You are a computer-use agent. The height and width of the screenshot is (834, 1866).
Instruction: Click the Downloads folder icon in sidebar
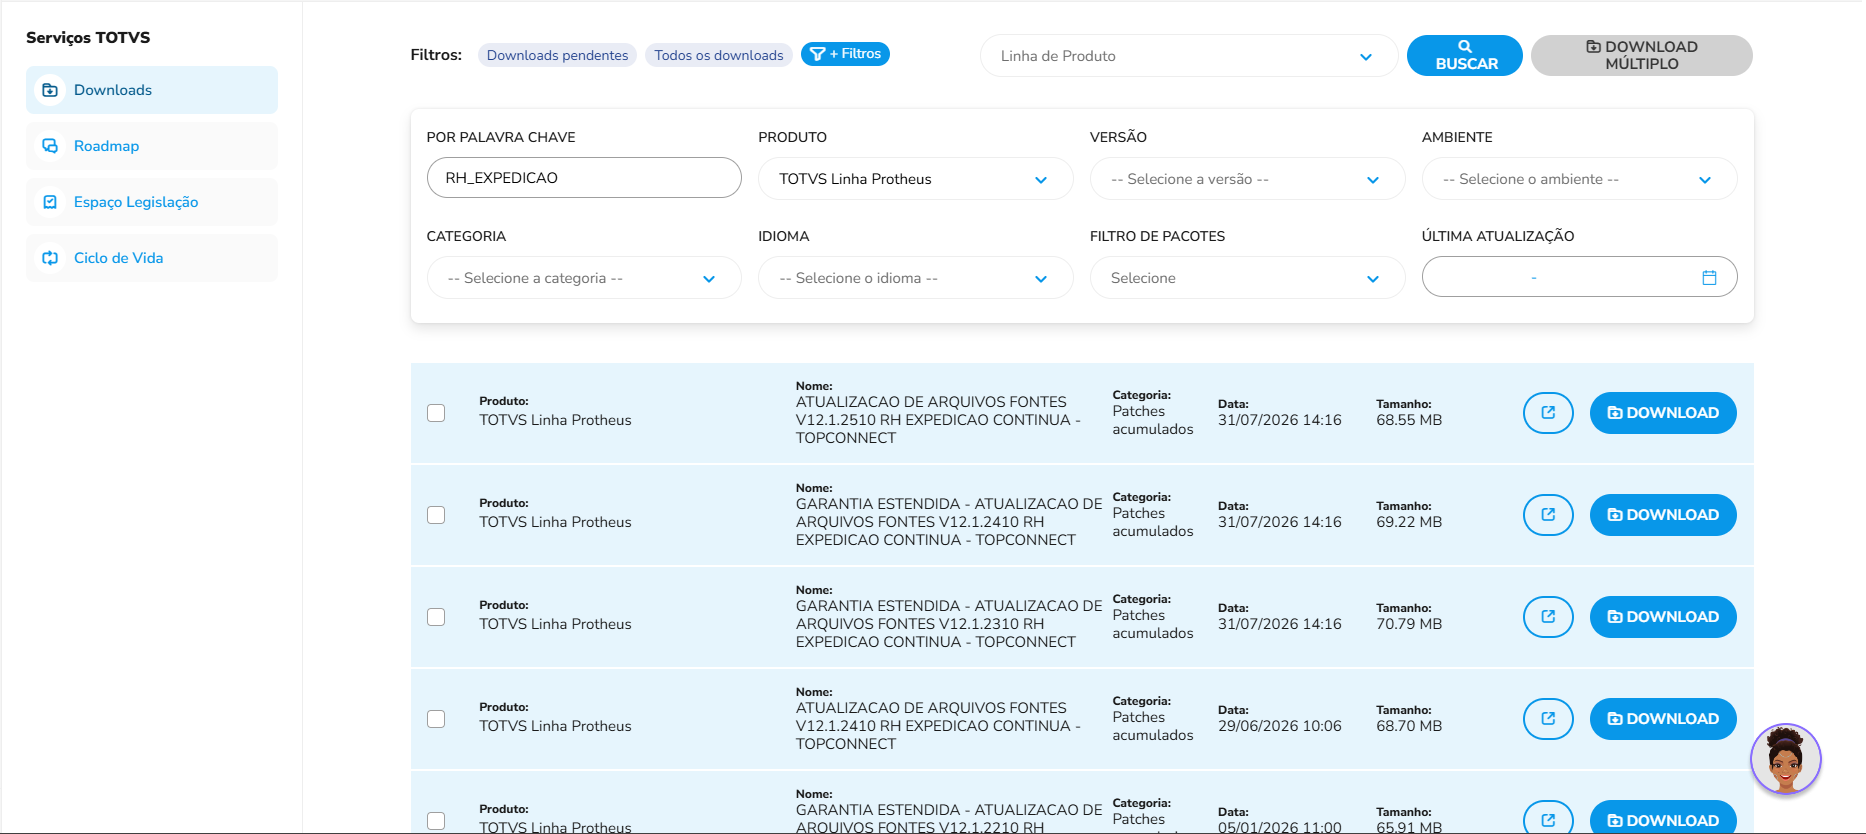[x=50, y=90]
